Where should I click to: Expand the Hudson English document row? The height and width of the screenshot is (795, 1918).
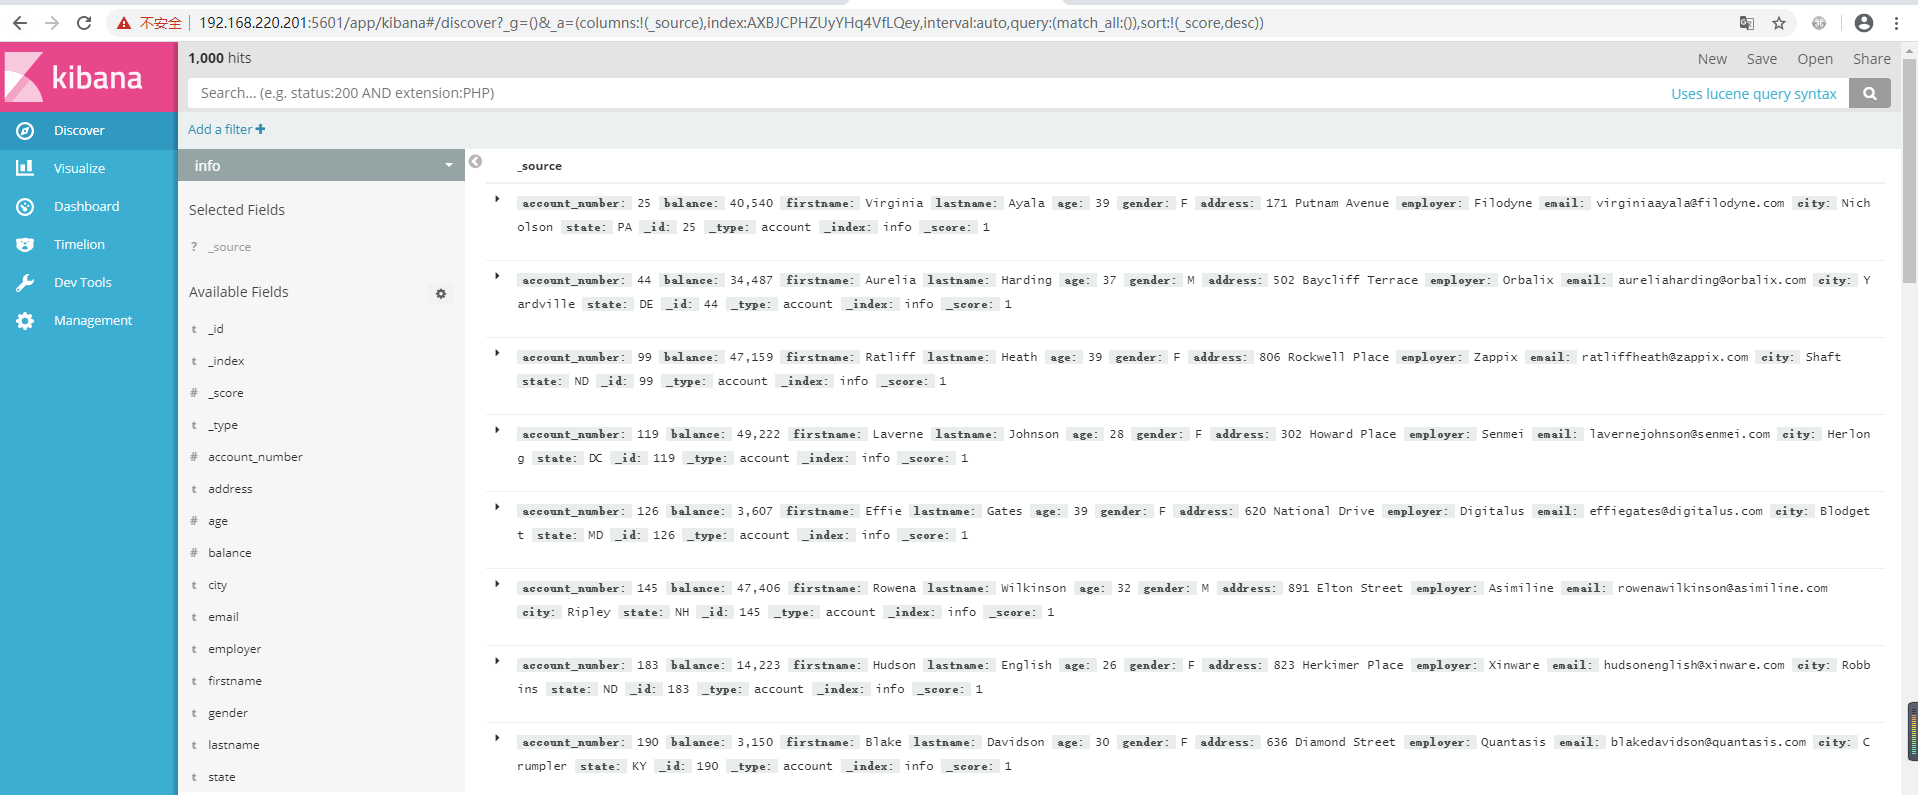tap(497, 661)
